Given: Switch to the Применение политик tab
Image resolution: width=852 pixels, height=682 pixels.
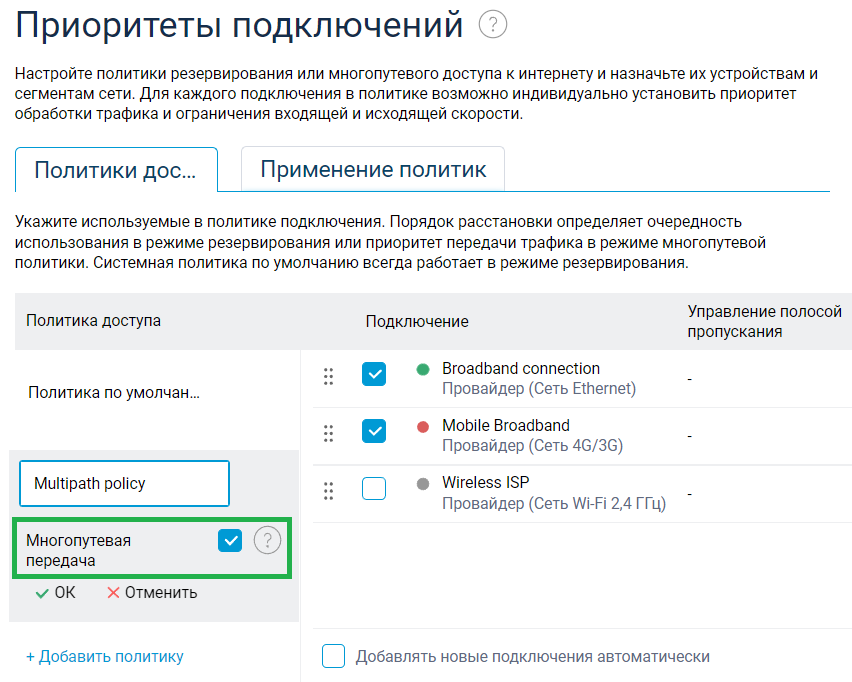Looking at the screenshot, I should (x=373, y=169).
